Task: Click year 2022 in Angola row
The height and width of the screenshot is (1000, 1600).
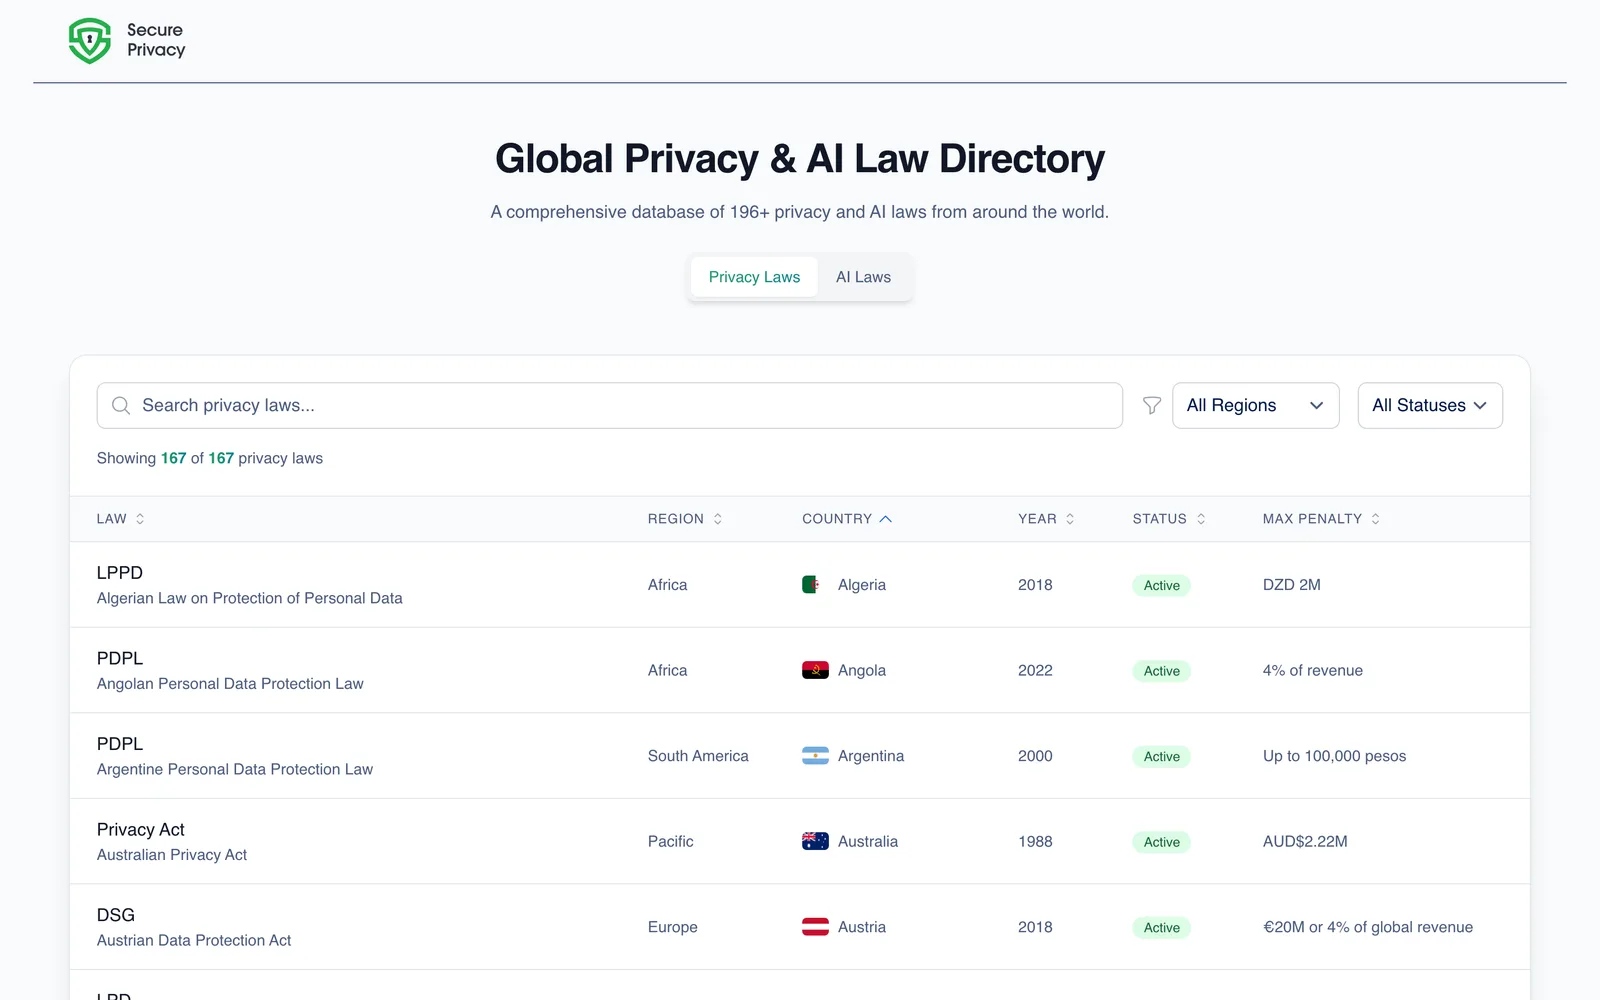Action: (1035, 670)
